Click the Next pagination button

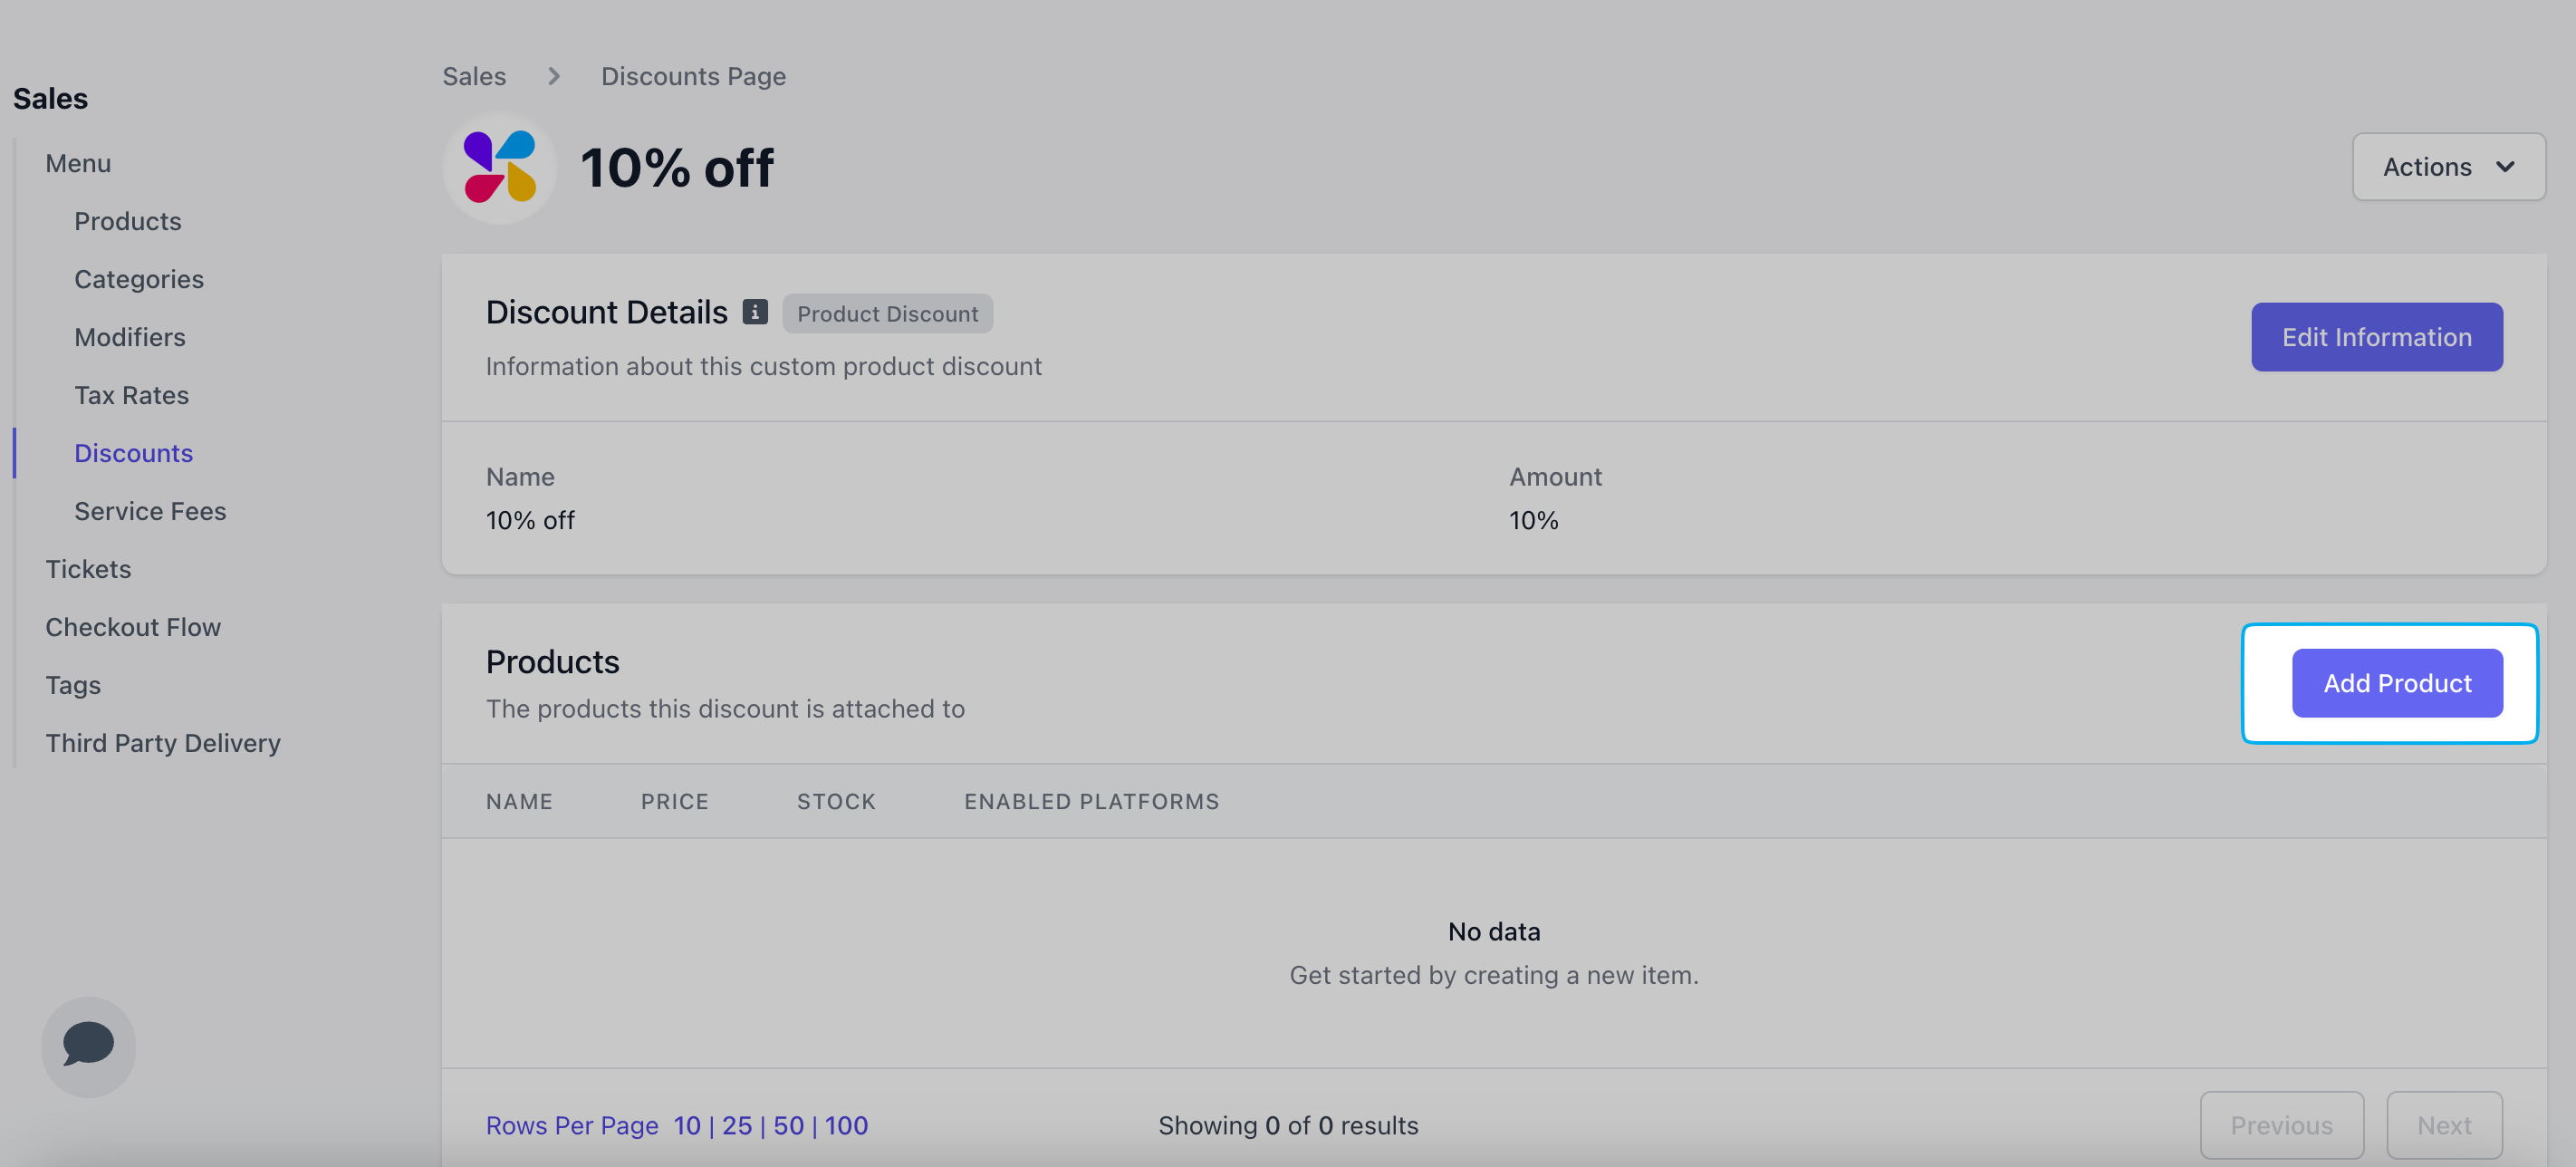click(x=2443, y=1125)
